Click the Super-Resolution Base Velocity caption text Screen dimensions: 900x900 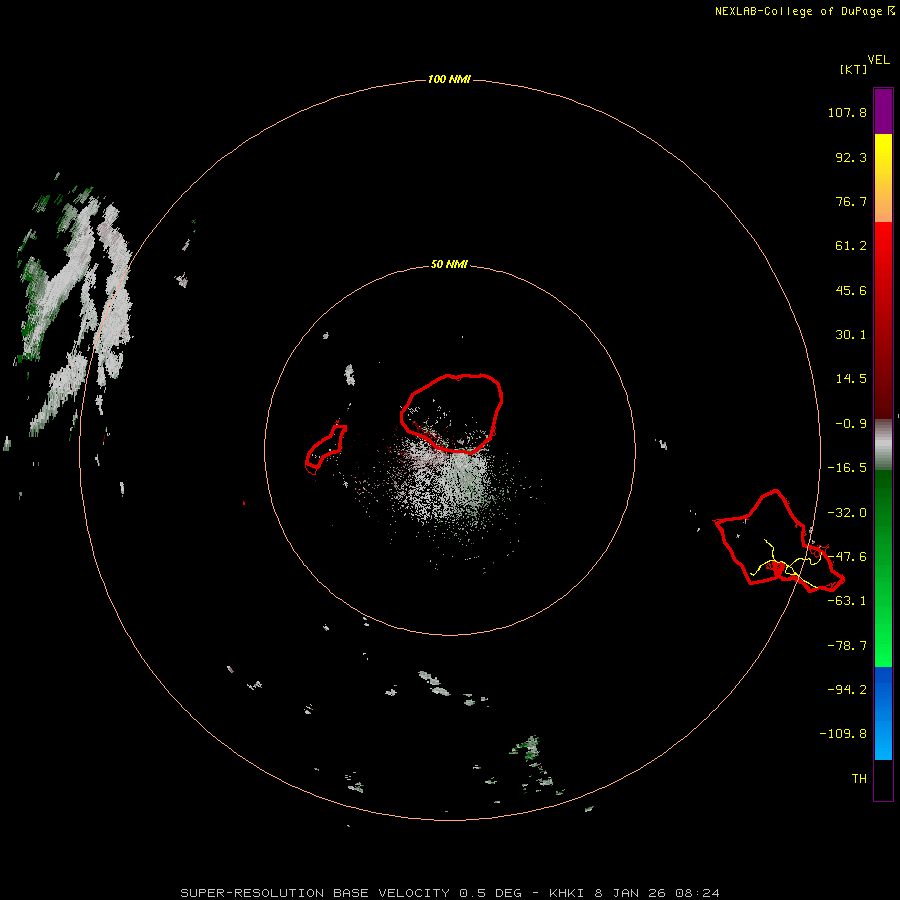pyautogui.click(x=450, y=893)
